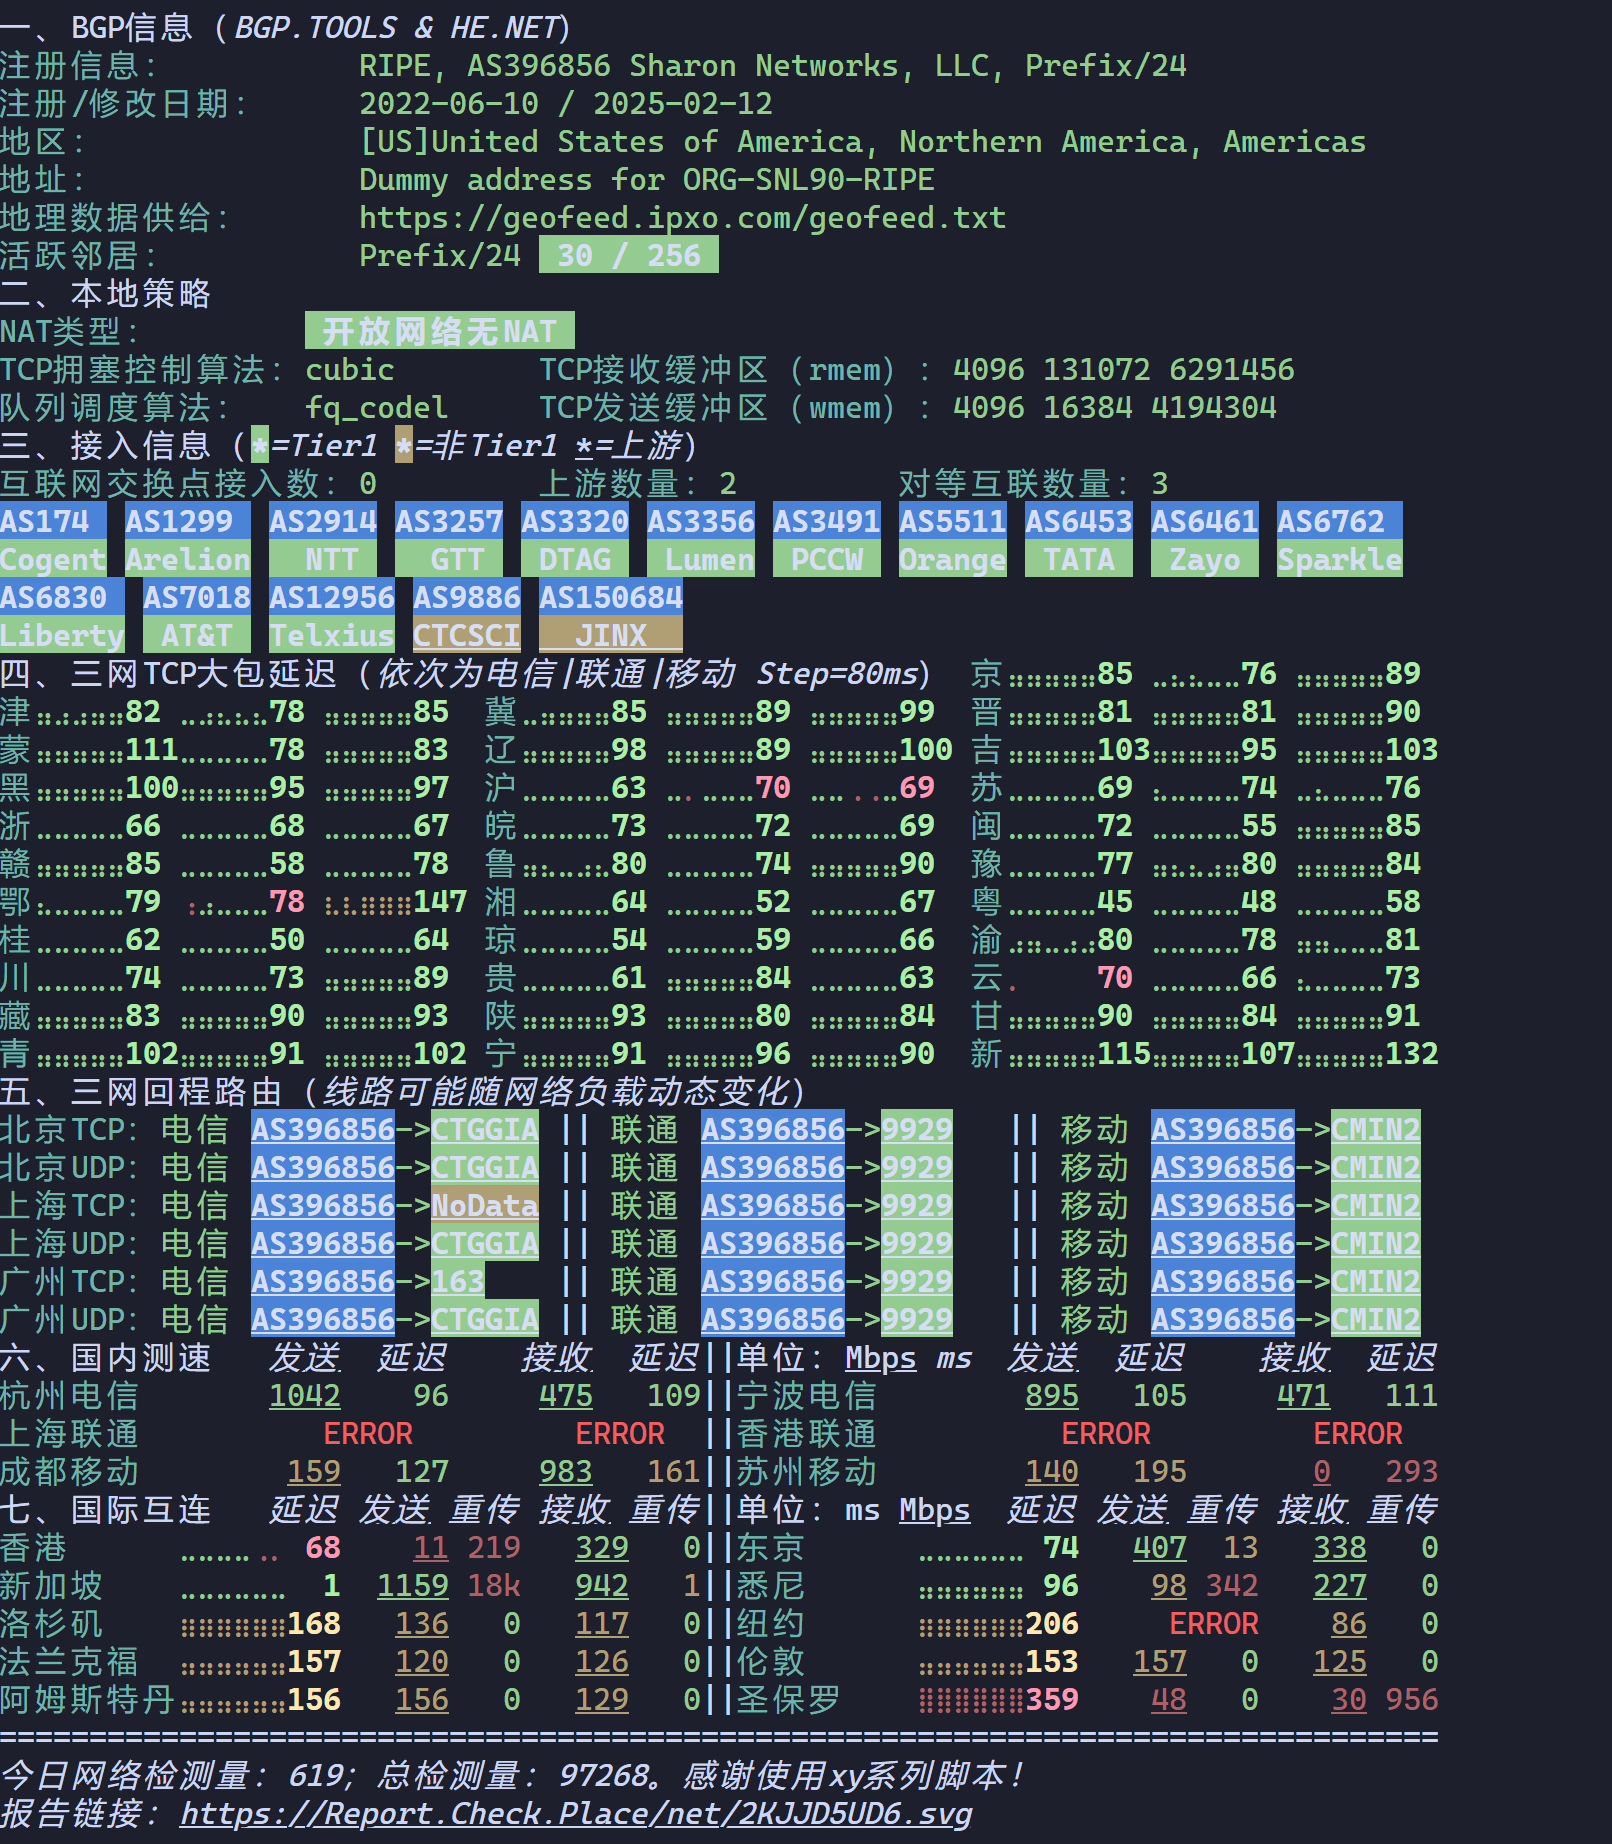
Task: Select the AS6461 Zayo badge
Action: click(1205, 540)
